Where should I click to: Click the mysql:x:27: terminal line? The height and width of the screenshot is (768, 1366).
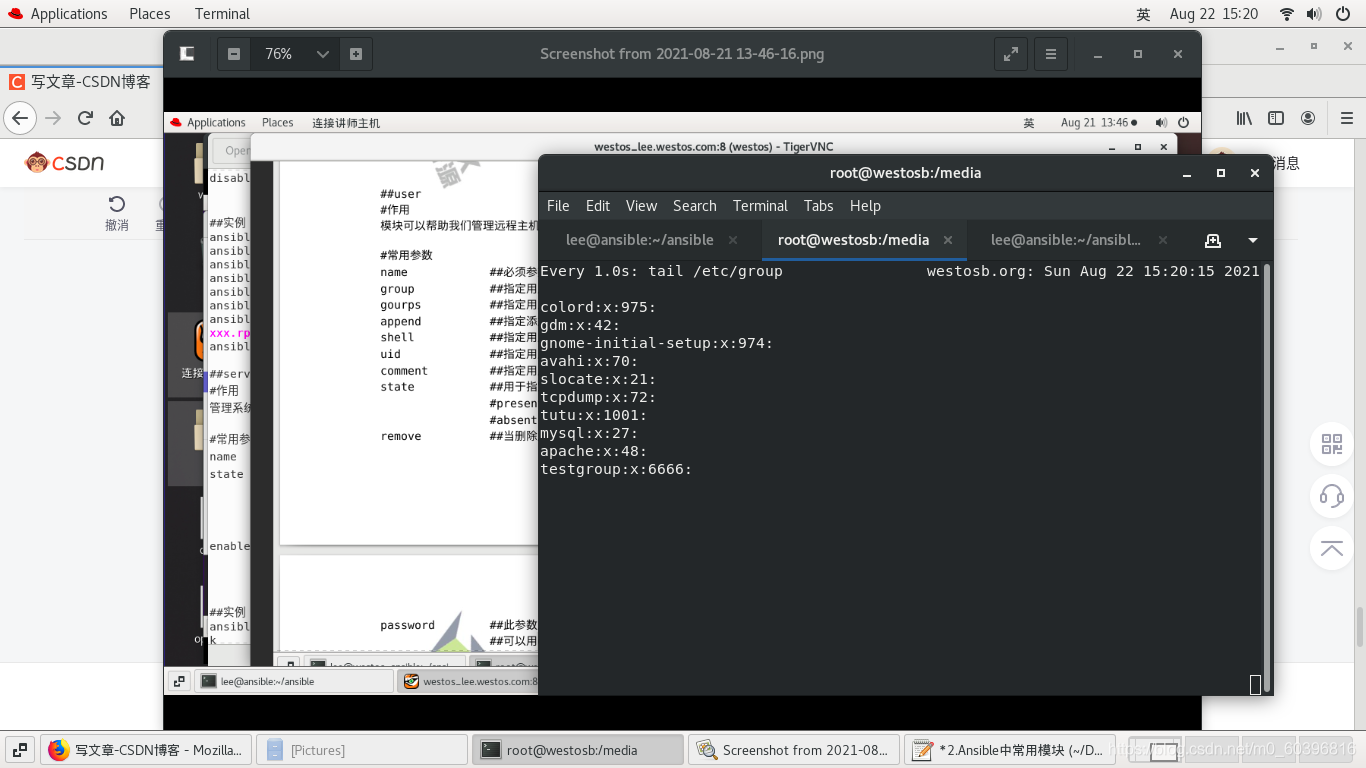click(x=589, y=433)
